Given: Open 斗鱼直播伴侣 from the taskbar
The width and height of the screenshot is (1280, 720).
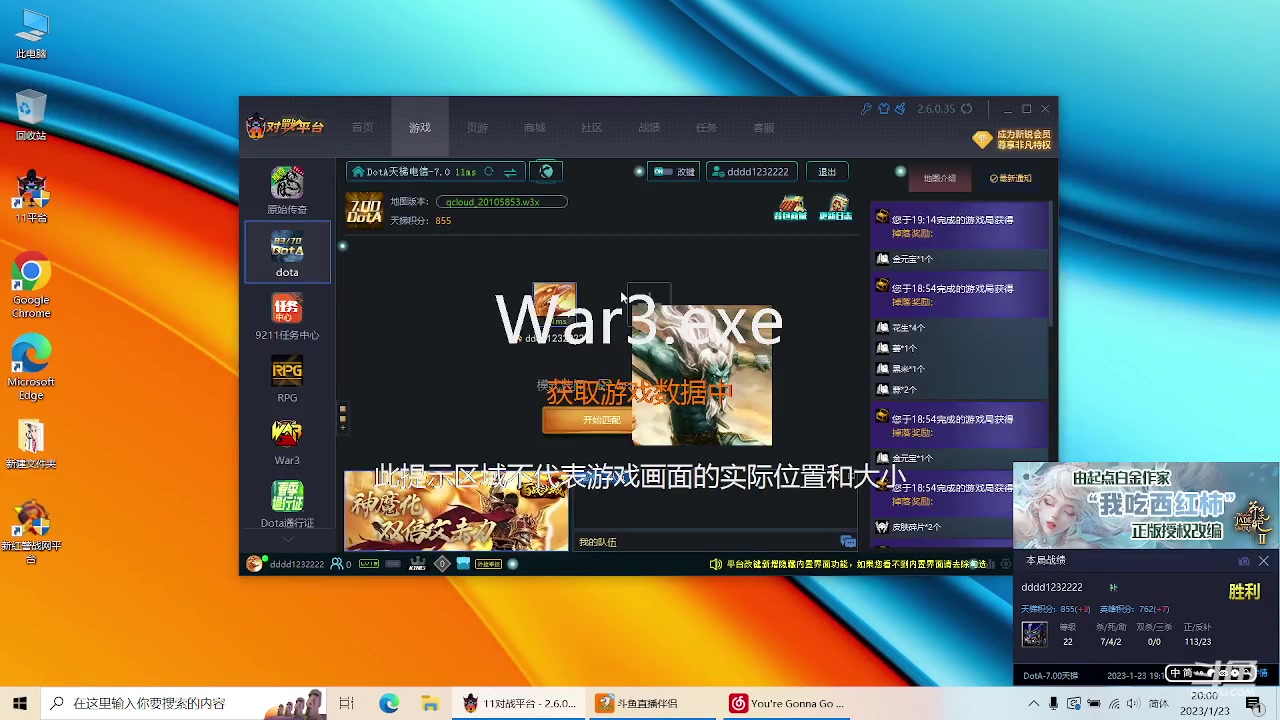Looking at the screenshot, I should point(650,703).
